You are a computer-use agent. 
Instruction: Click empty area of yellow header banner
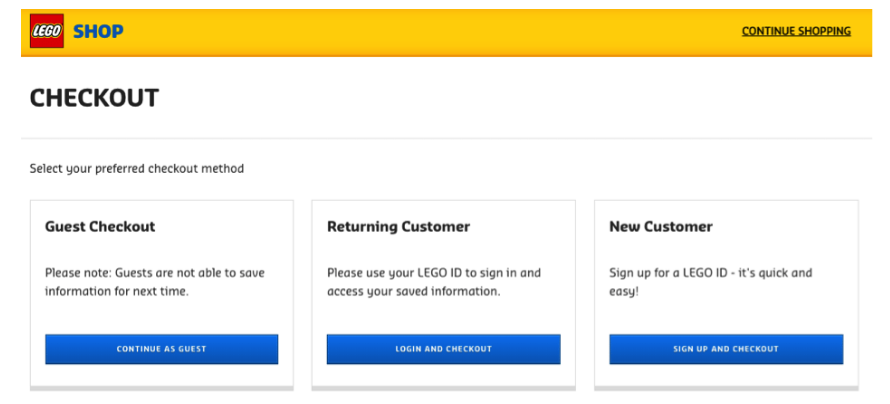(431, 32)
